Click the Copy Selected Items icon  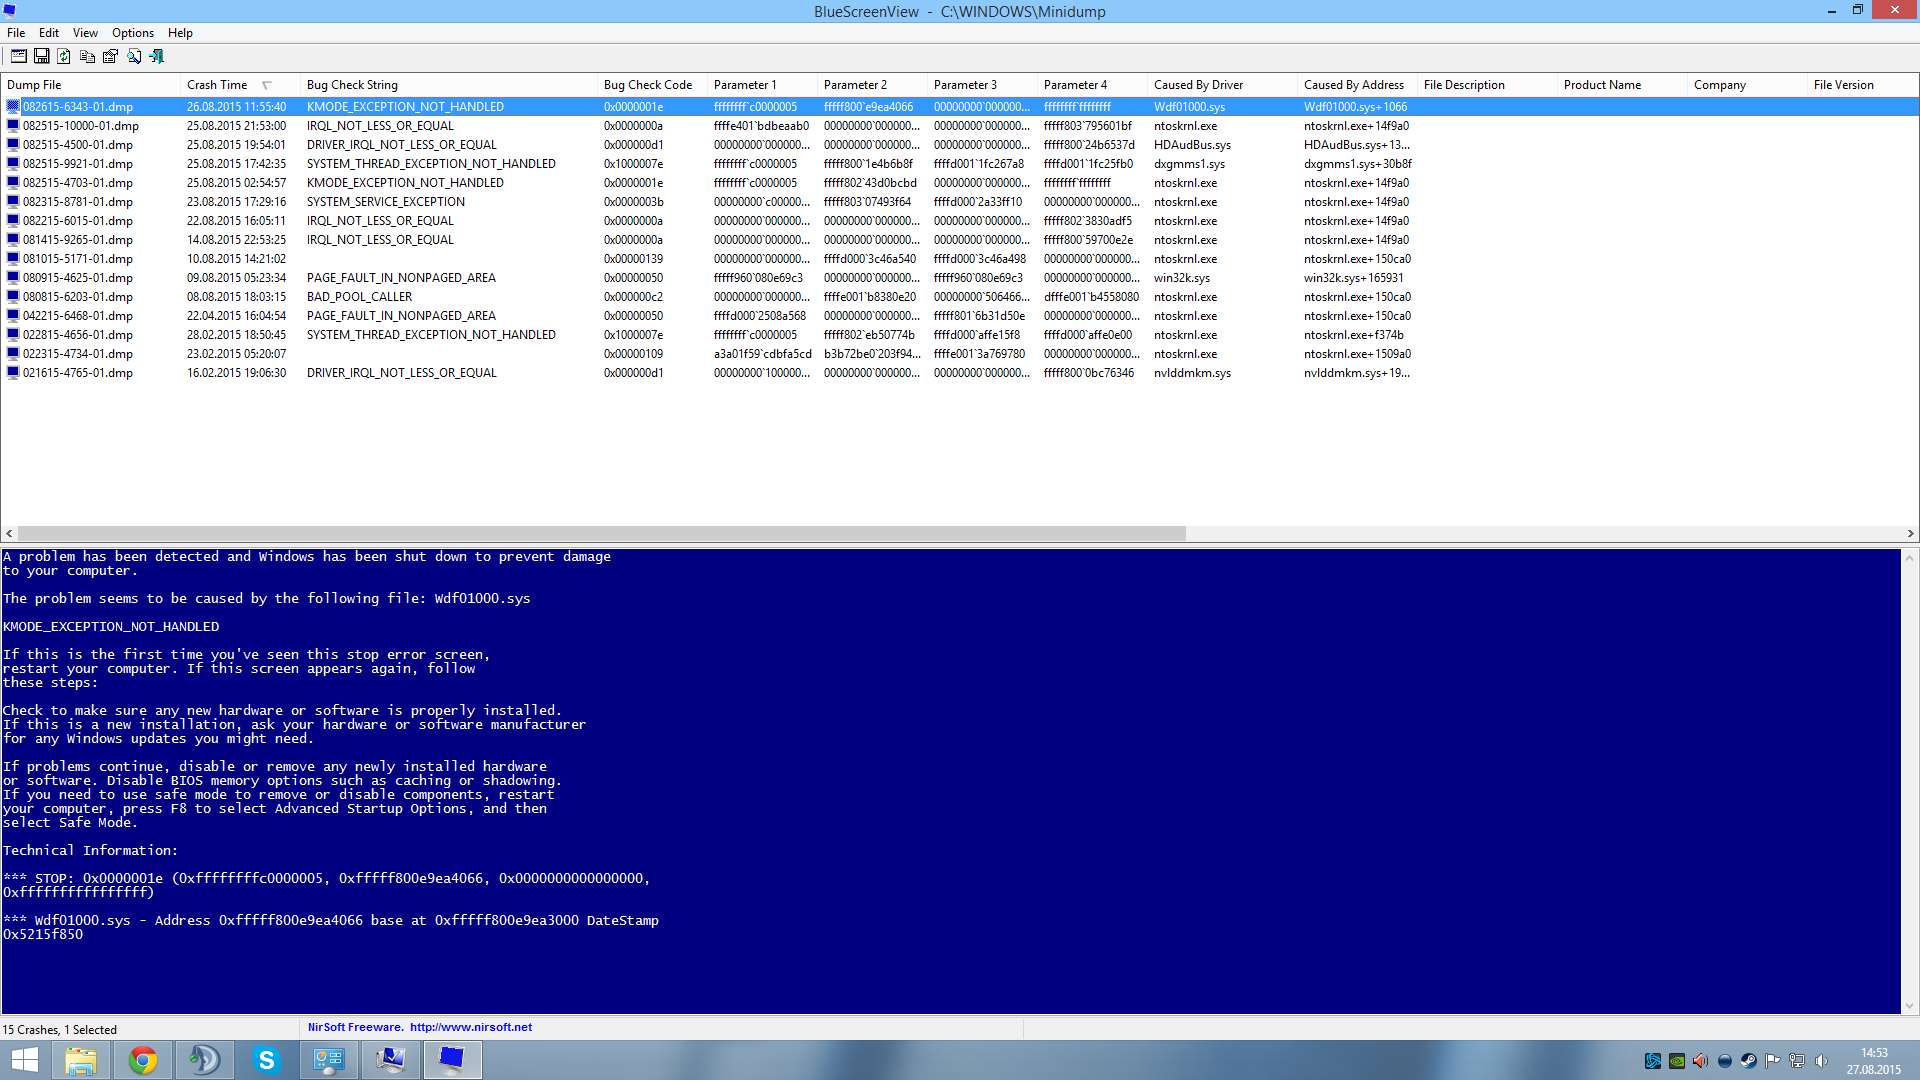[88, 57]
